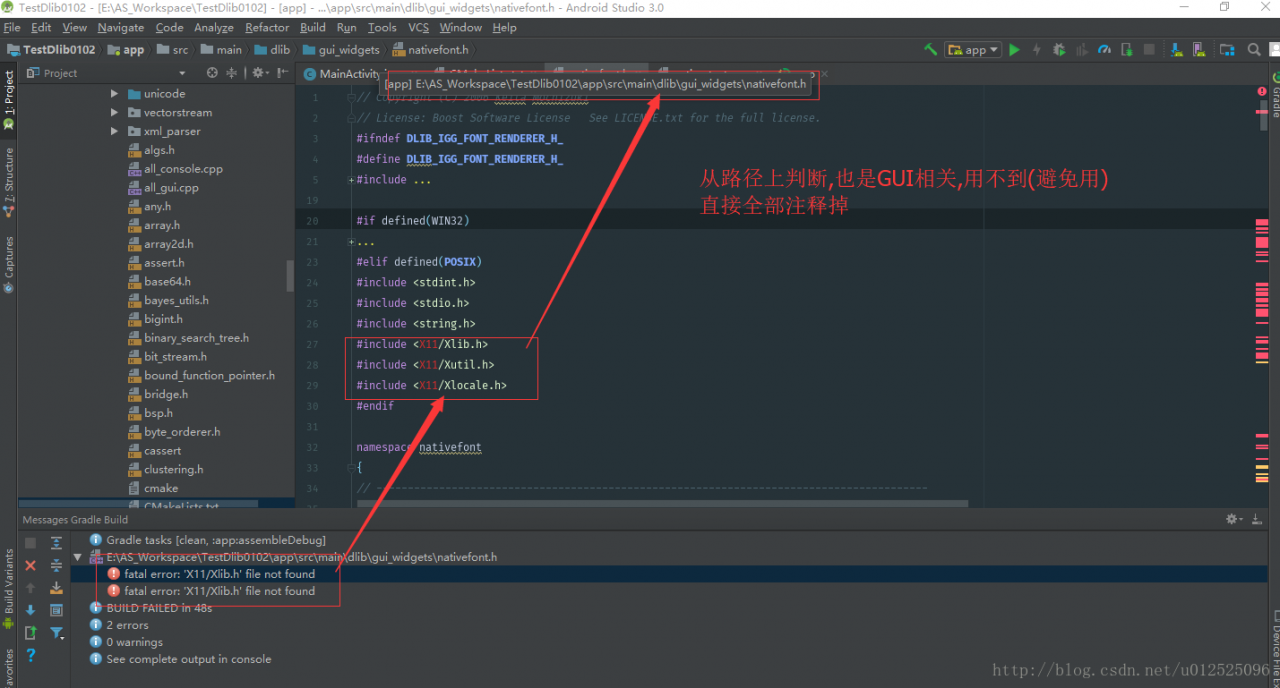Expand the xml_parser folder

coord(115,131)
